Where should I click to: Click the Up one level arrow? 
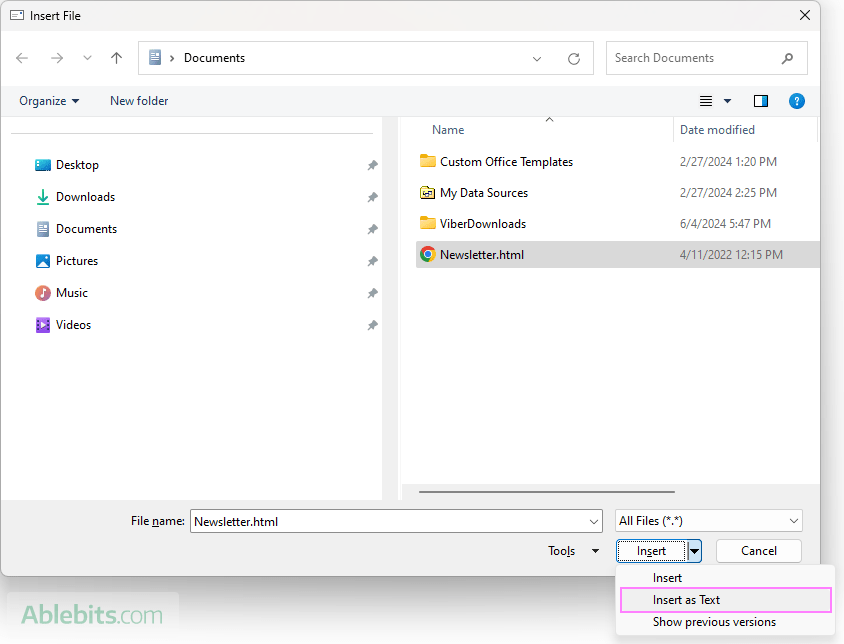pyautogui.click(x=116, y=58)
